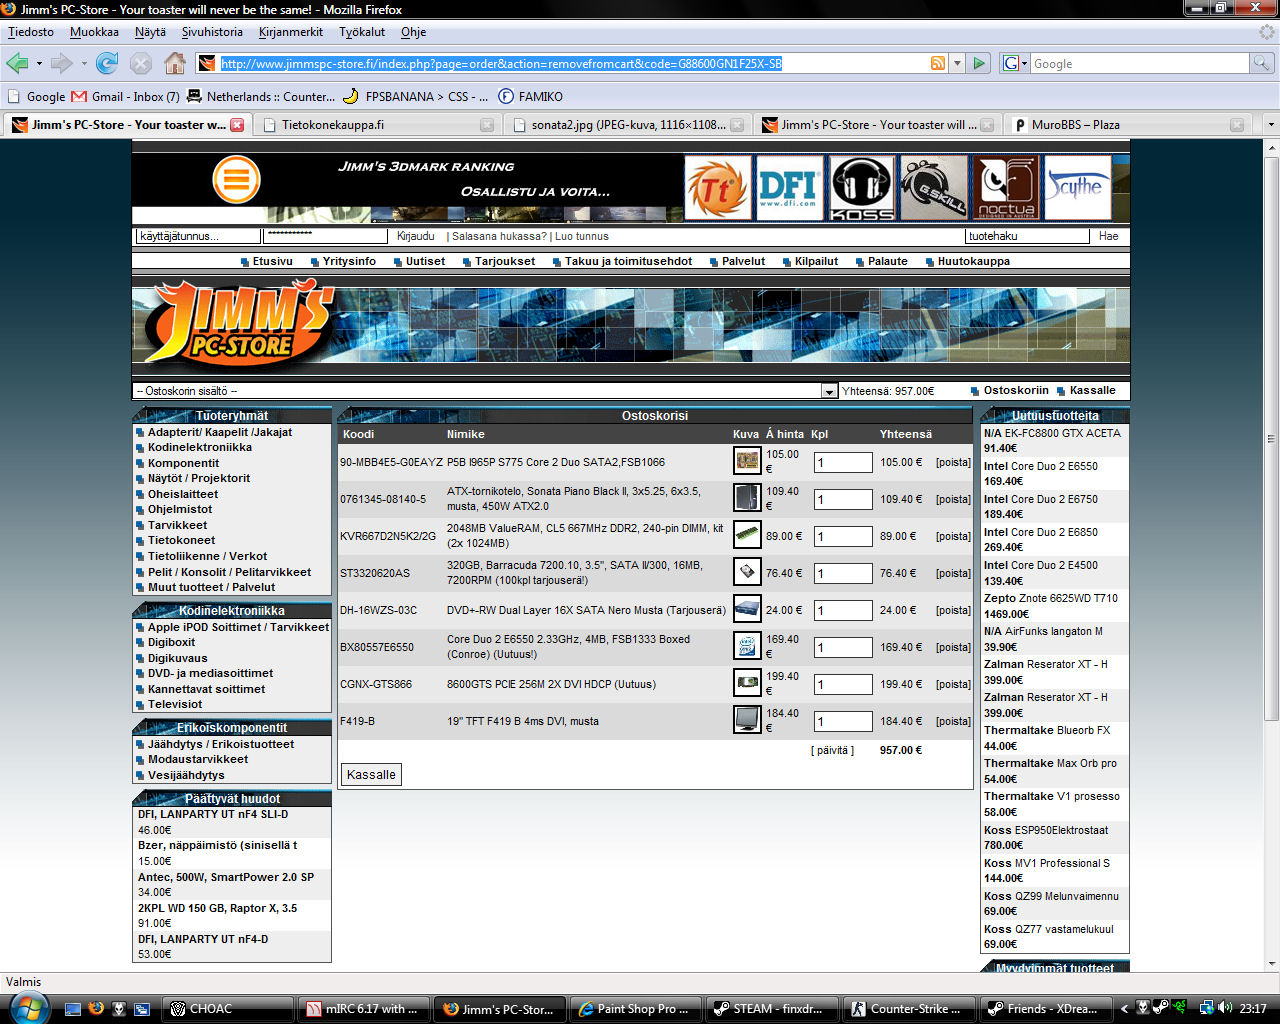Open the back button history dropdown arrow
The width and height of the screenshot is (1280, 1024).
pyautogui.click(x=39, y=63)
